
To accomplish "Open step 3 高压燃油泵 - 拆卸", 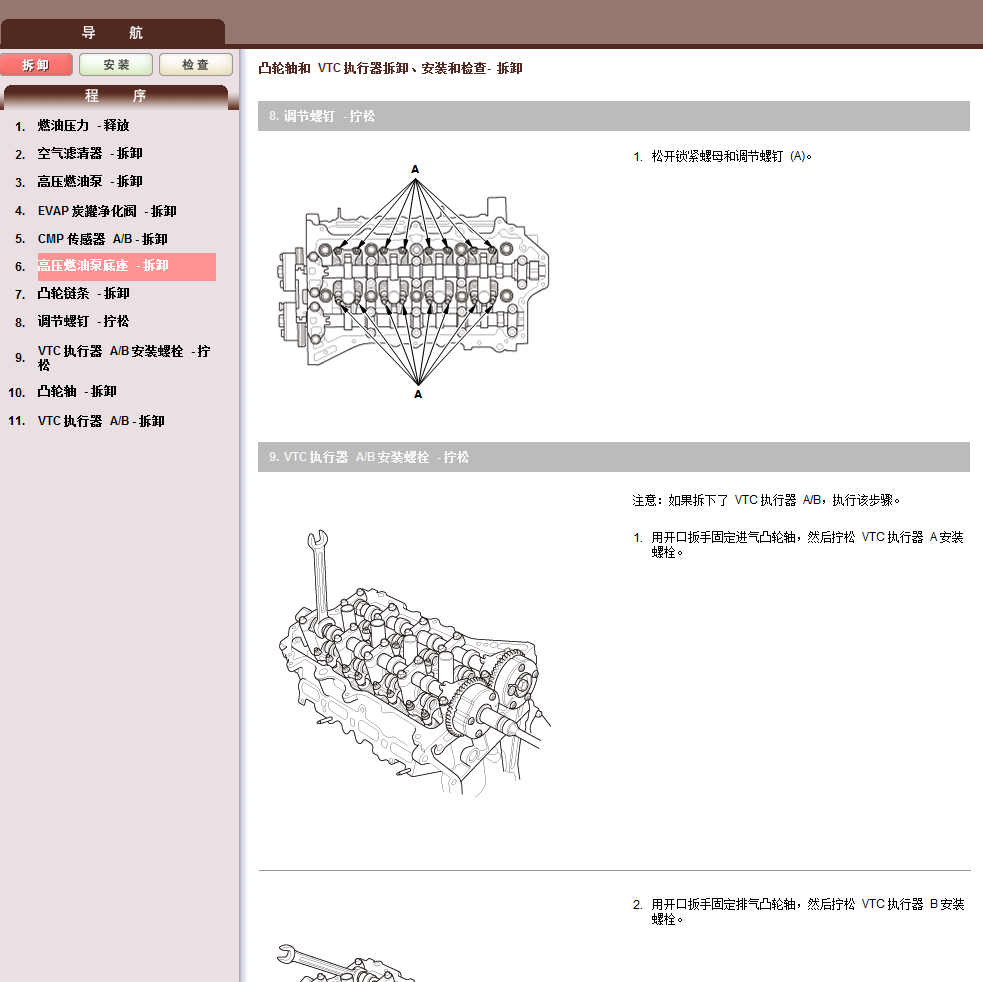I will 90,182.
